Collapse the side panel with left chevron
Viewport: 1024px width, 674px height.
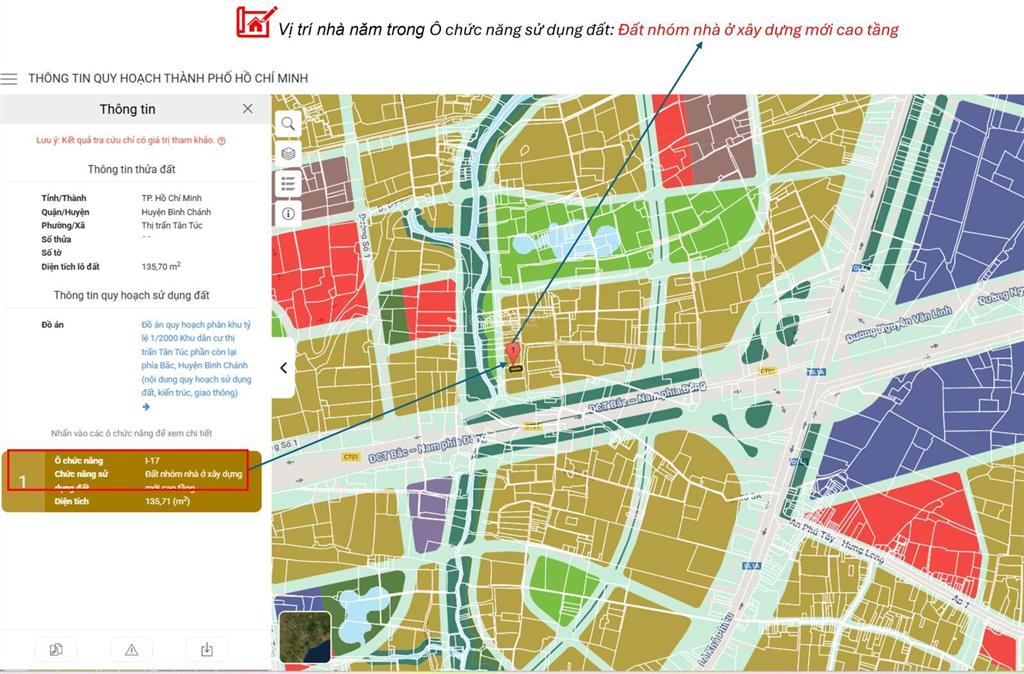(283, 368)
